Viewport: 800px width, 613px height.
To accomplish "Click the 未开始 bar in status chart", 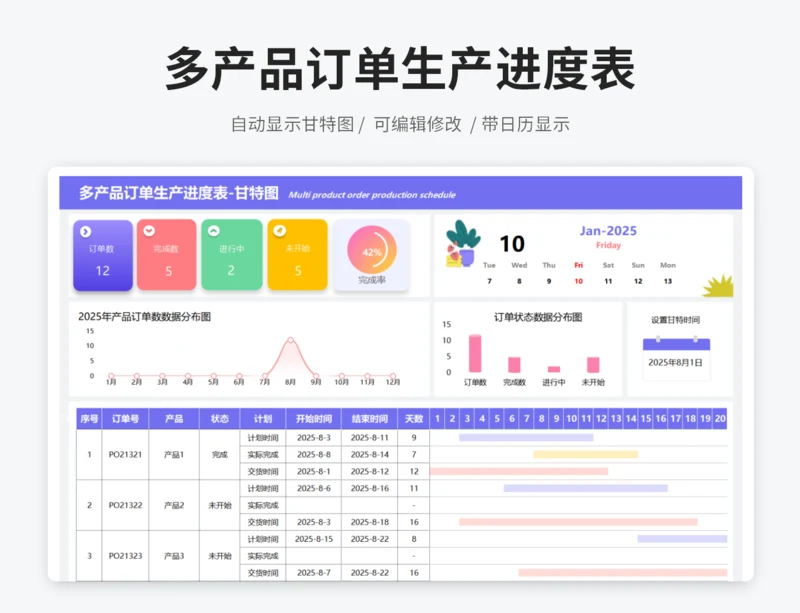I will tap(593, 364).
